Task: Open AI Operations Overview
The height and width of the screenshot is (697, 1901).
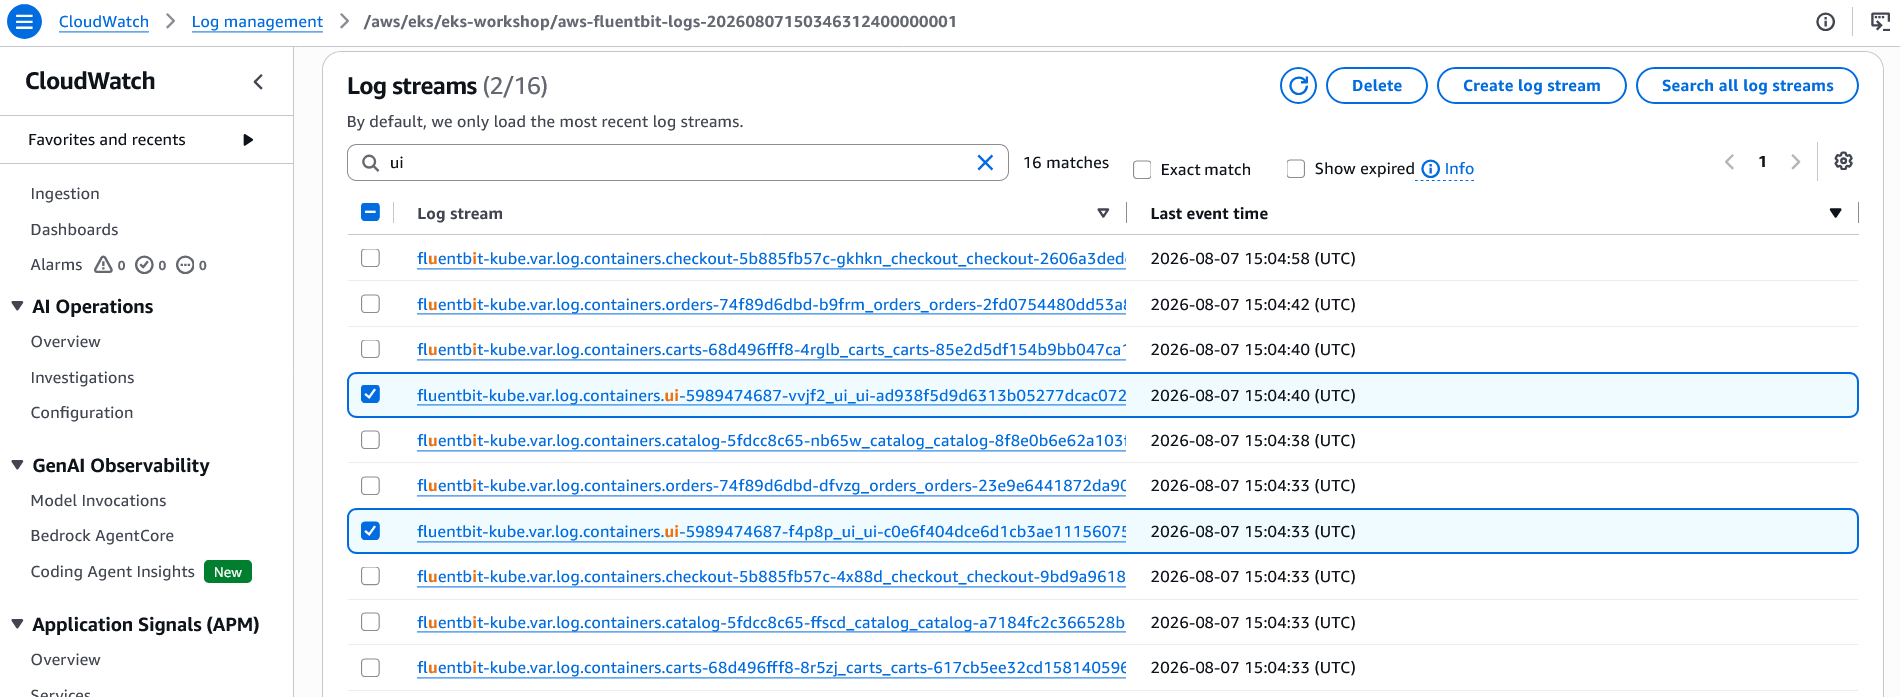Action: click(x=66, y=342)
